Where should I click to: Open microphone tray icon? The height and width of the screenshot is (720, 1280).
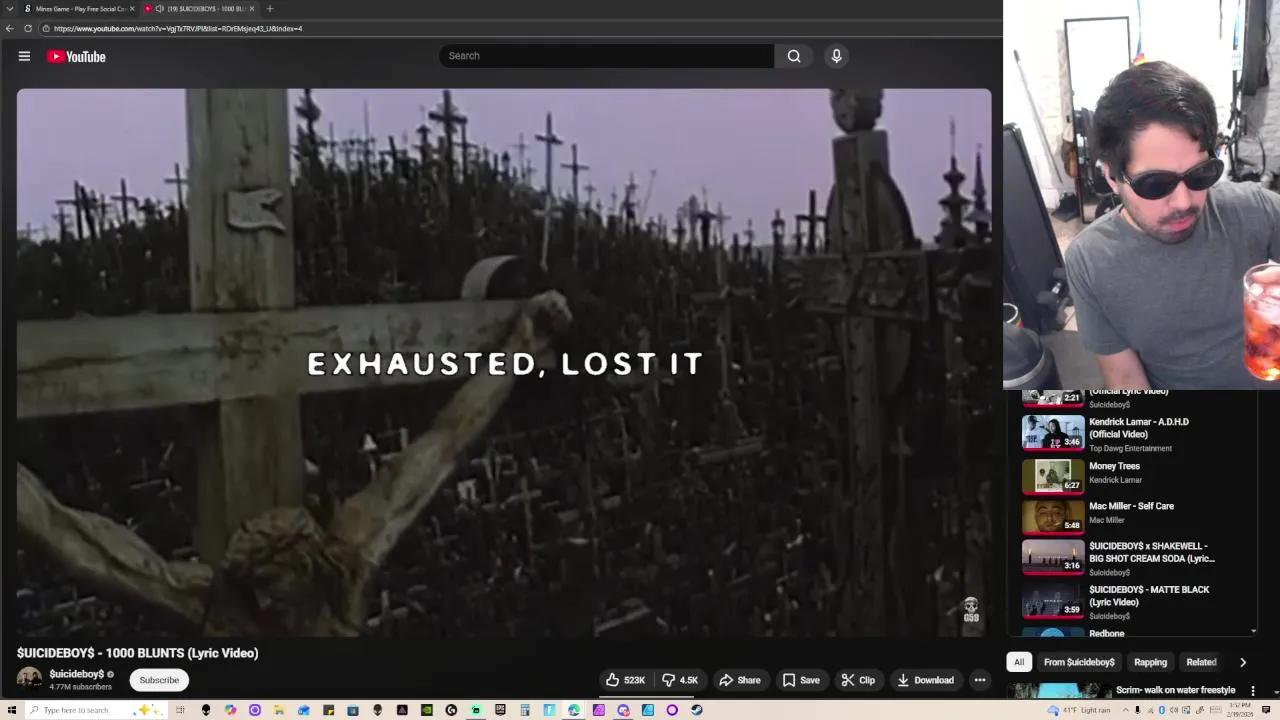coord(1137,710)
